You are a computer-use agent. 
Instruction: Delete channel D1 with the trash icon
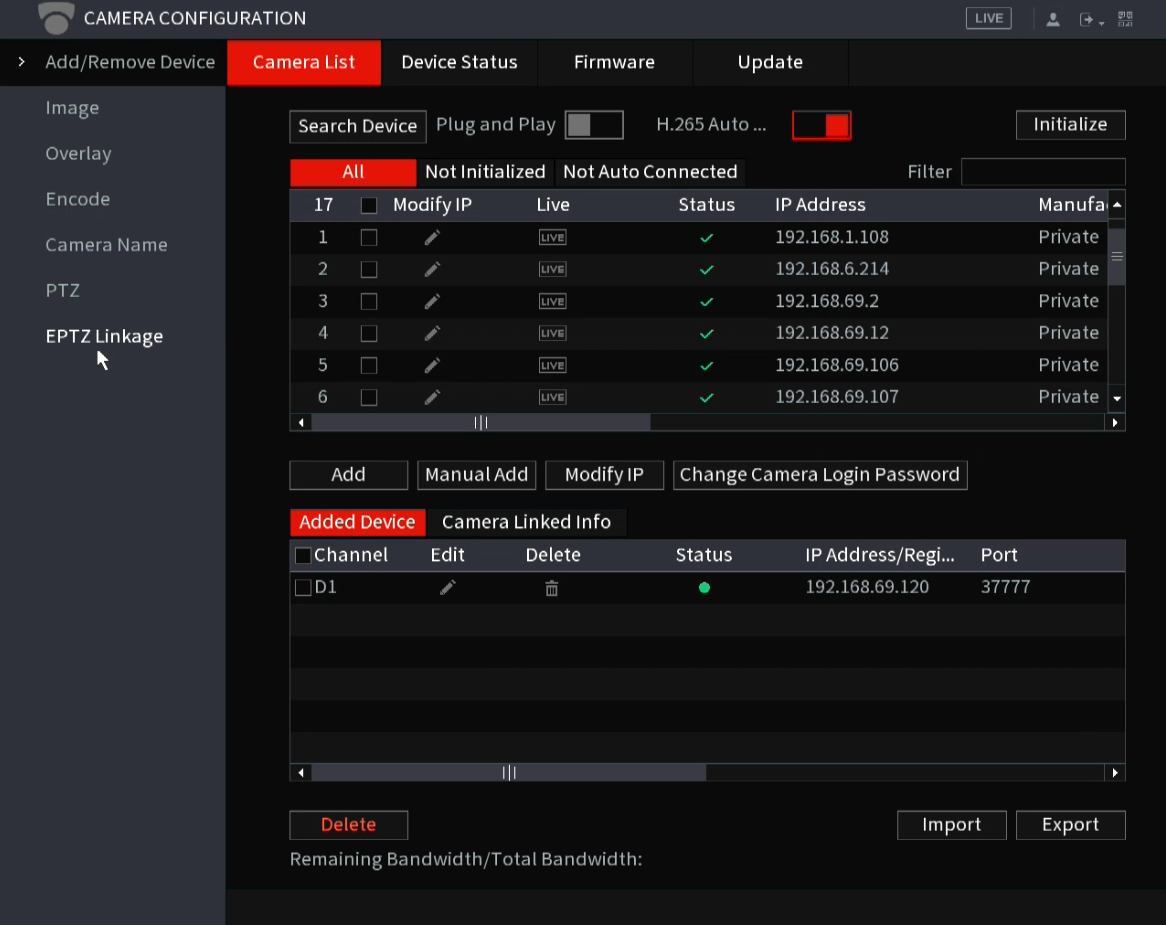pos(551,587)
